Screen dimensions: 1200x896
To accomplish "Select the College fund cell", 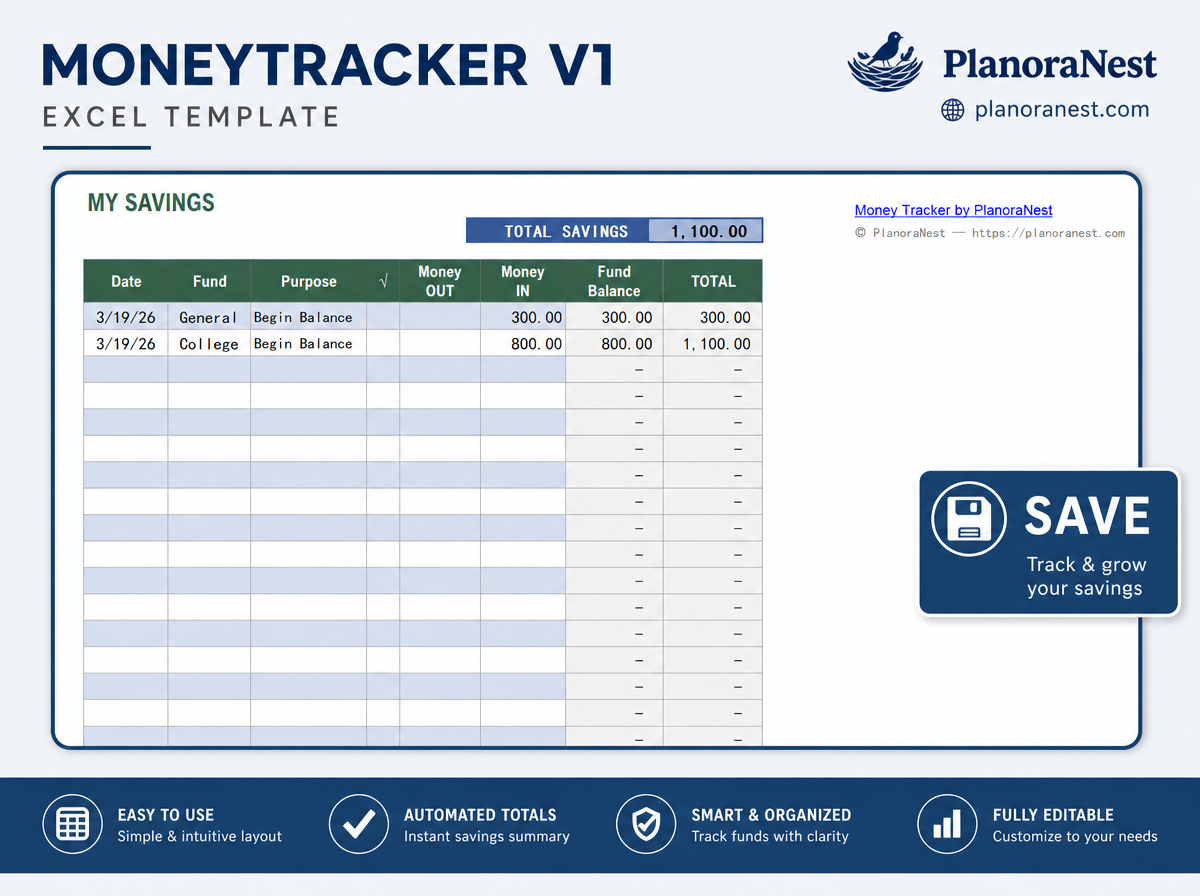I will point(209,343).
